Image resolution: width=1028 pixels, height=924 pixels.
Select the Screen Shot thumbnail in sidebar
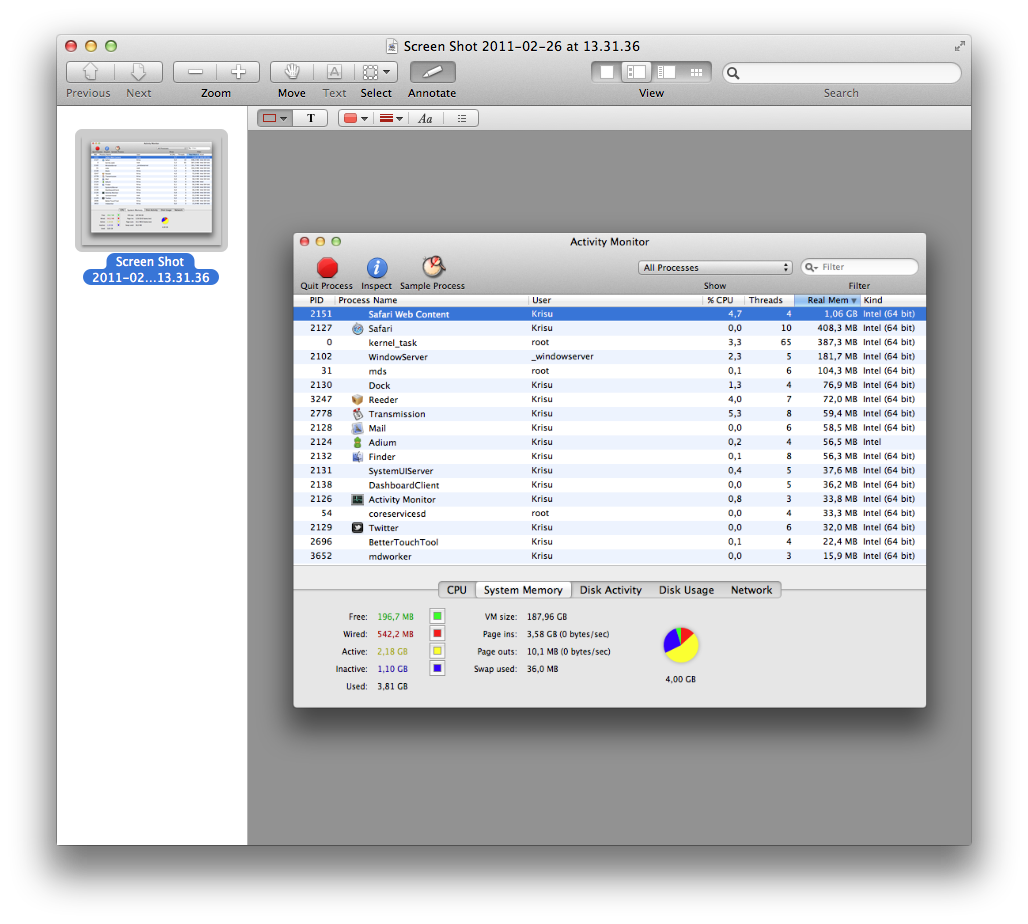click(x=151, y=190)
